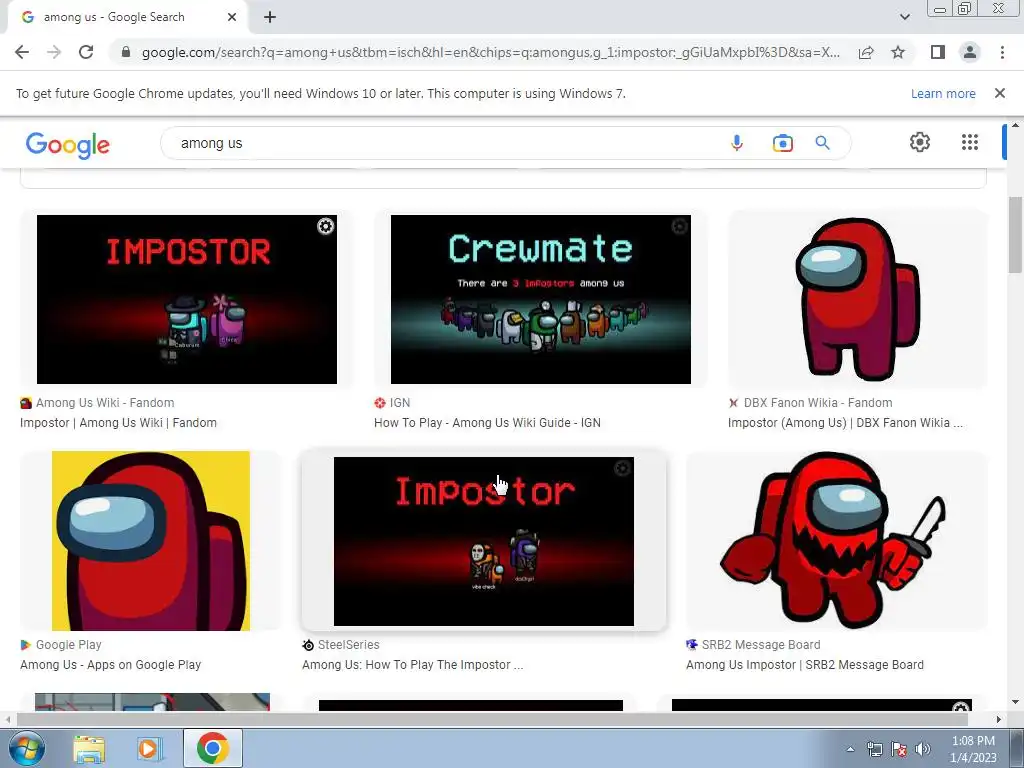The height and width of the screenshot is (768, 1024).
Task: Open the Chrome three-dot menu
Action: pyautogui.click(x=1002, y=52)
